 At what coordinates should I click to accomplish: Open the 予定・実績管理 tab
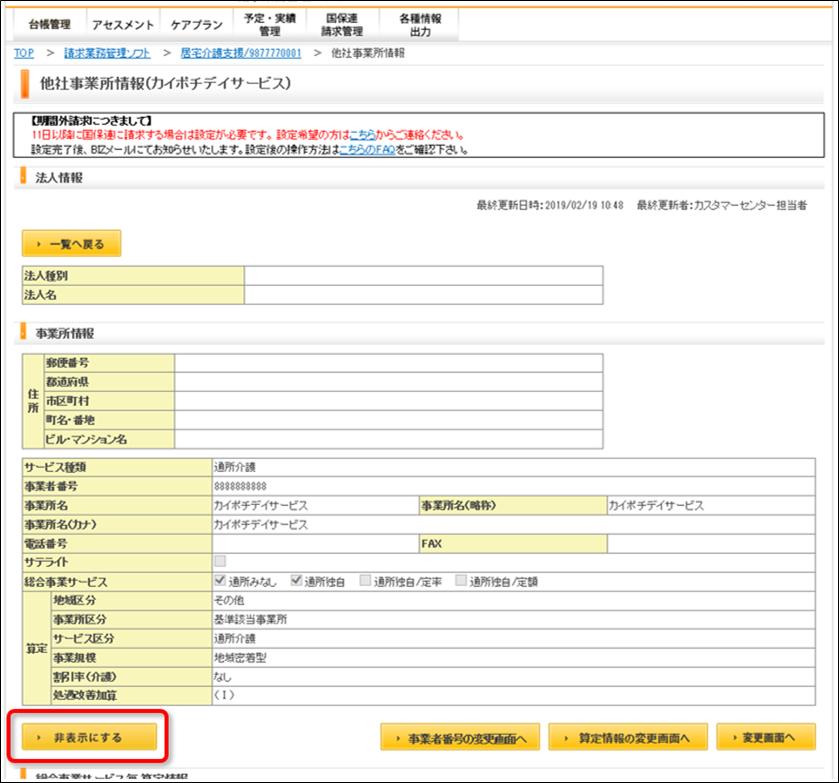[x=270, y=25]
